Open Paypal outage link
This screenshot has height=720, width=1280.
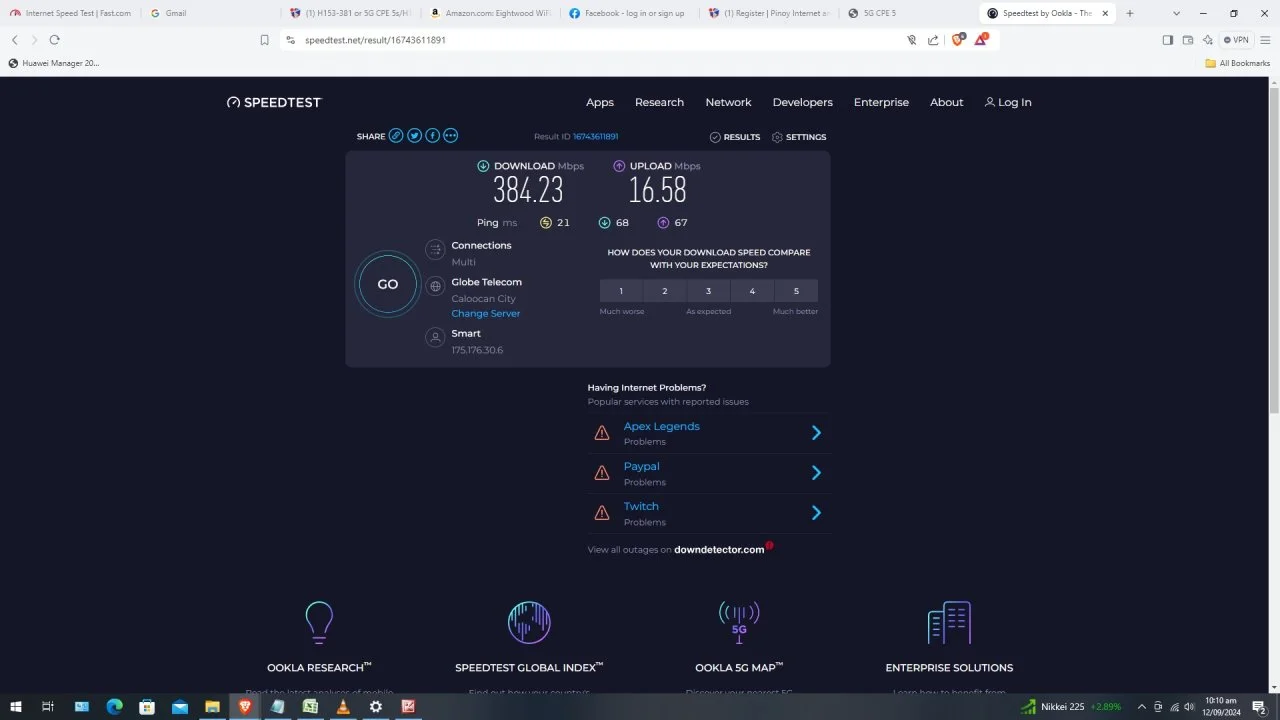[641, 466]
